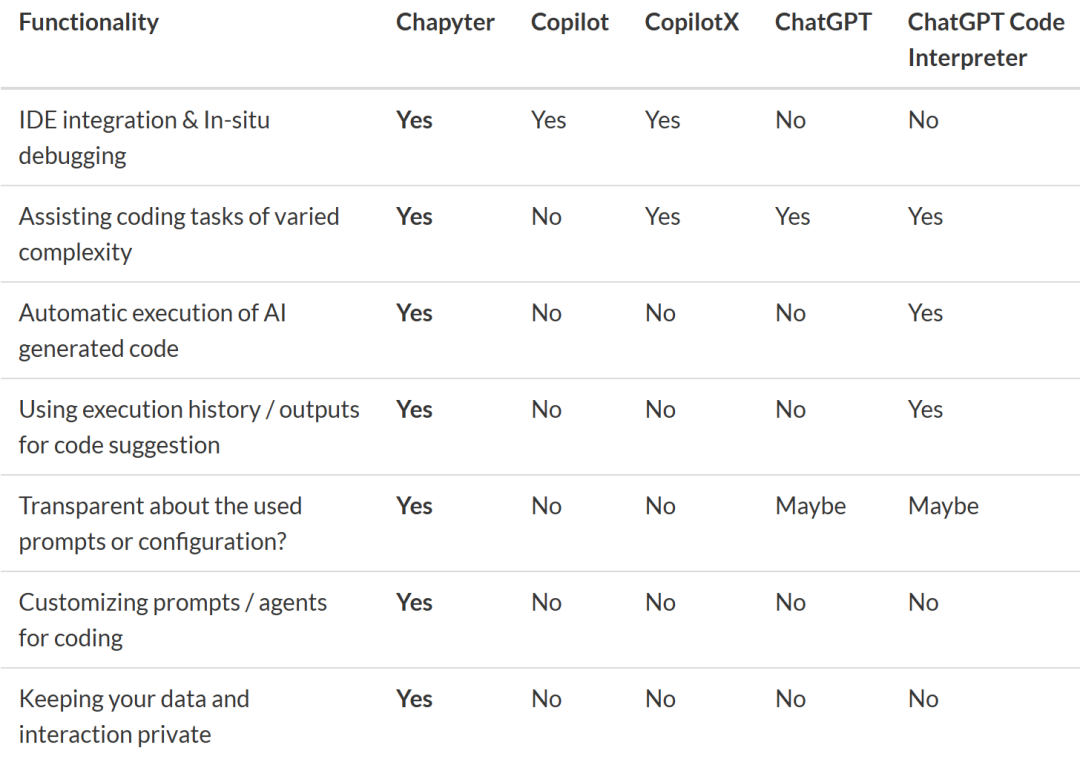Select CopilotX Yes in IDE integration row
Viewport: 1080px width, 771px height.
coord(663,120)
